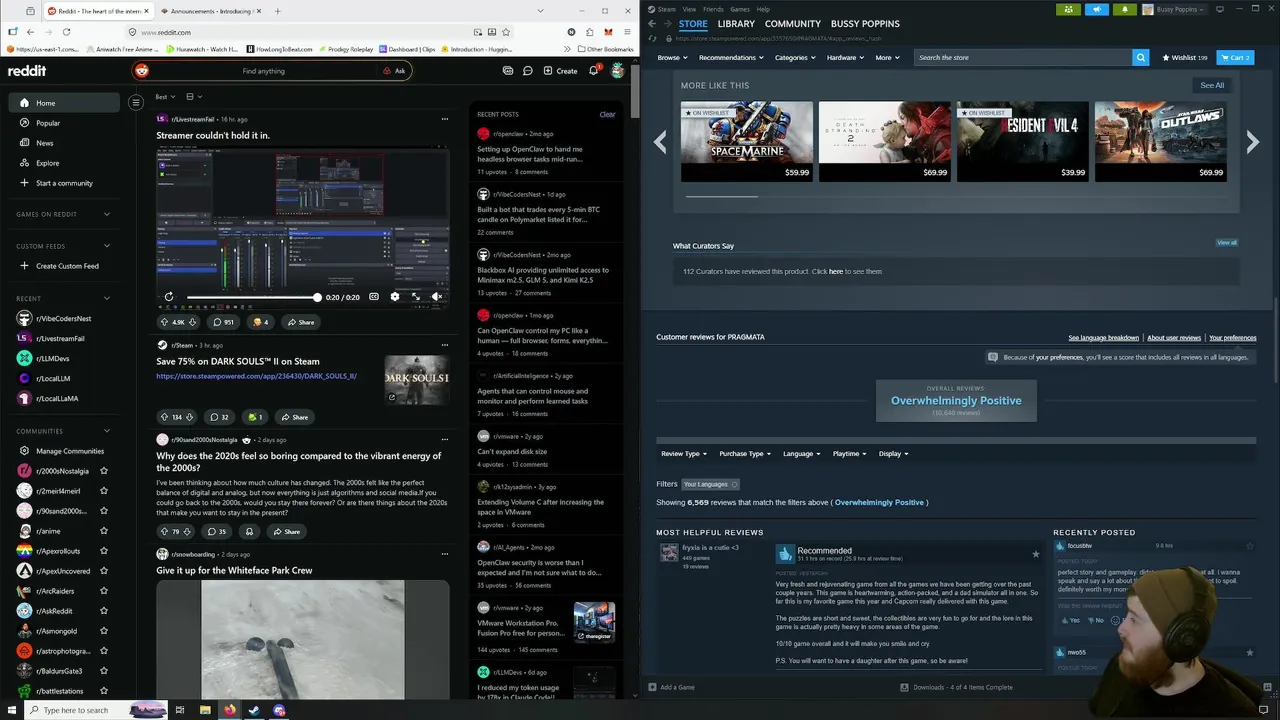Enter fullscreen on the Reddit video
Image resolution: width=1280 pixels, height=720 pixels.
coord(416,297)
